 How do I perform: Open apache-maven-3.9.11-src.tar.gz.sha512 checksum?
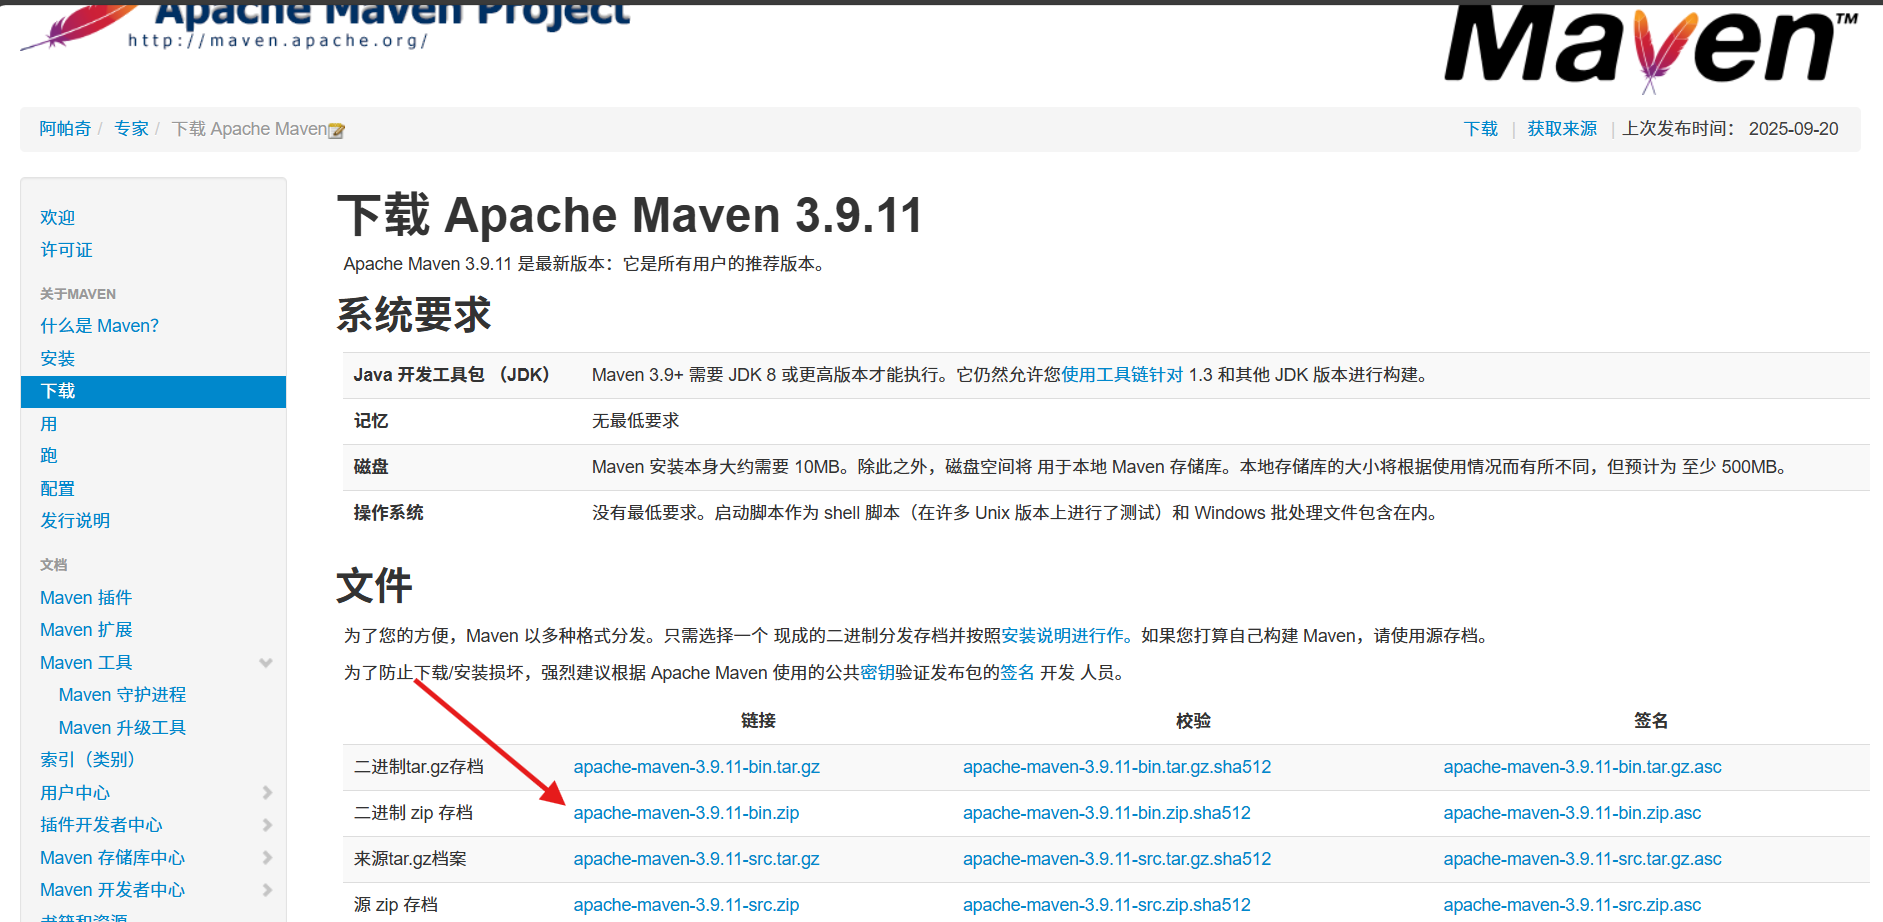pyautogui.click(x=1117, y=859)
